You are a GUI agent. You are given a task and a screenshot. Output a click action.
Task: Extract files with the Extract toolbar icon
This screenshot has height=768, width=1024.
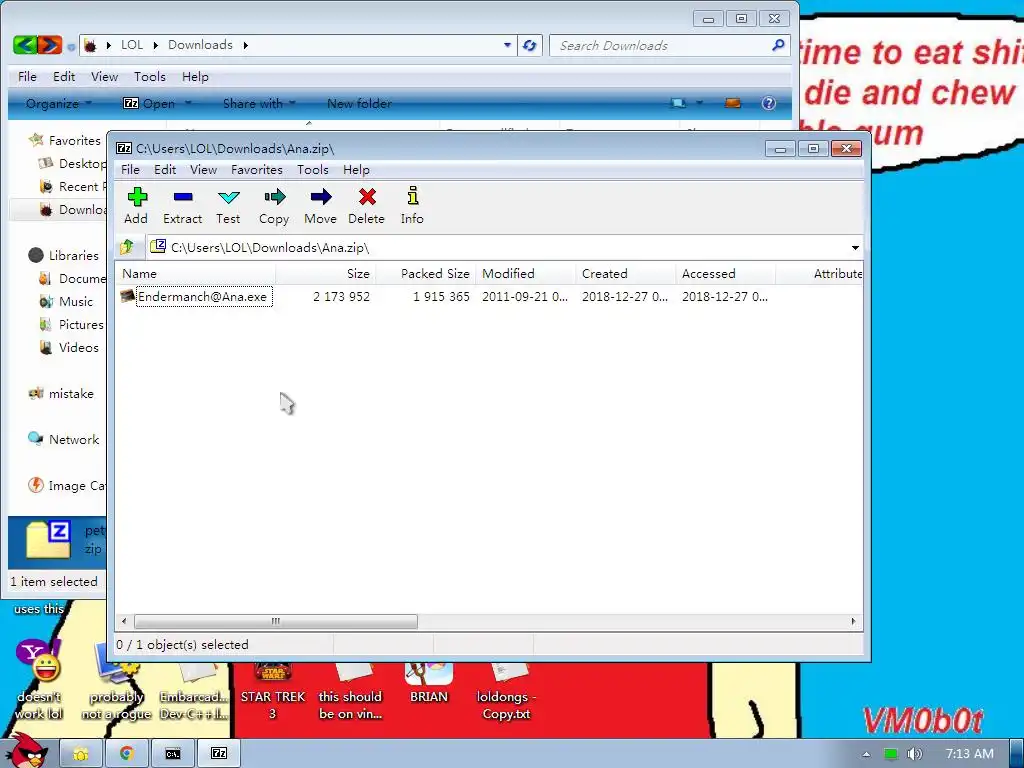point(182,206)
